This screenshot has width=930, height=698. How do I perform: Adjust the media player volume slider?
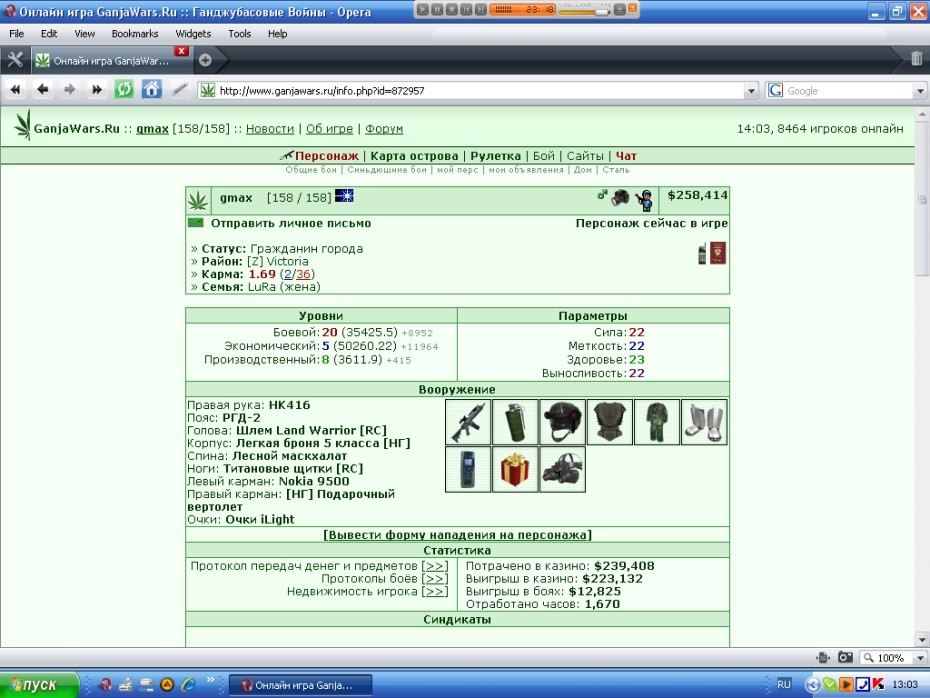[584, 11]
